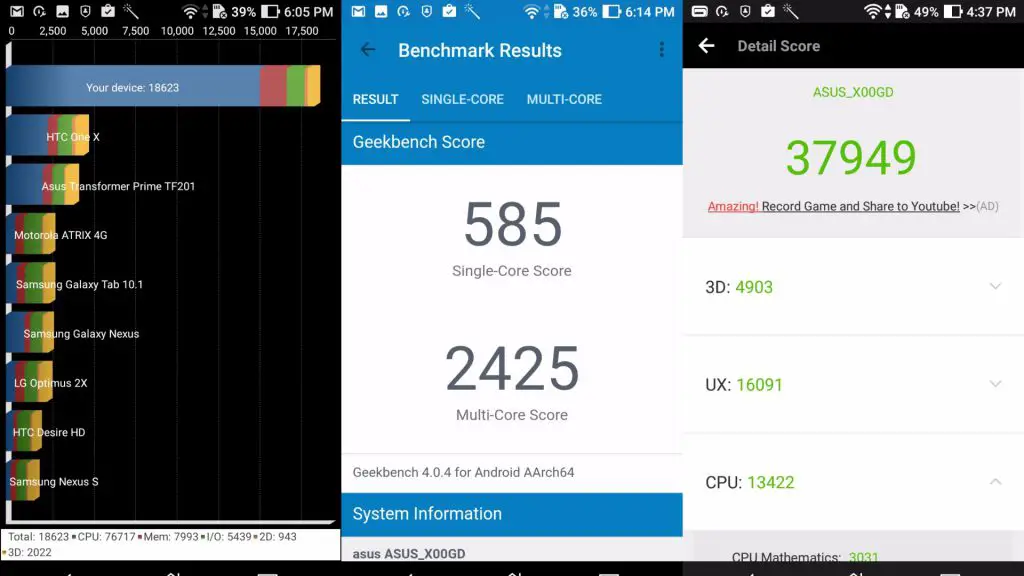Tap the picture icon in Geekbench screen status bar

click(x=381, y=12)
